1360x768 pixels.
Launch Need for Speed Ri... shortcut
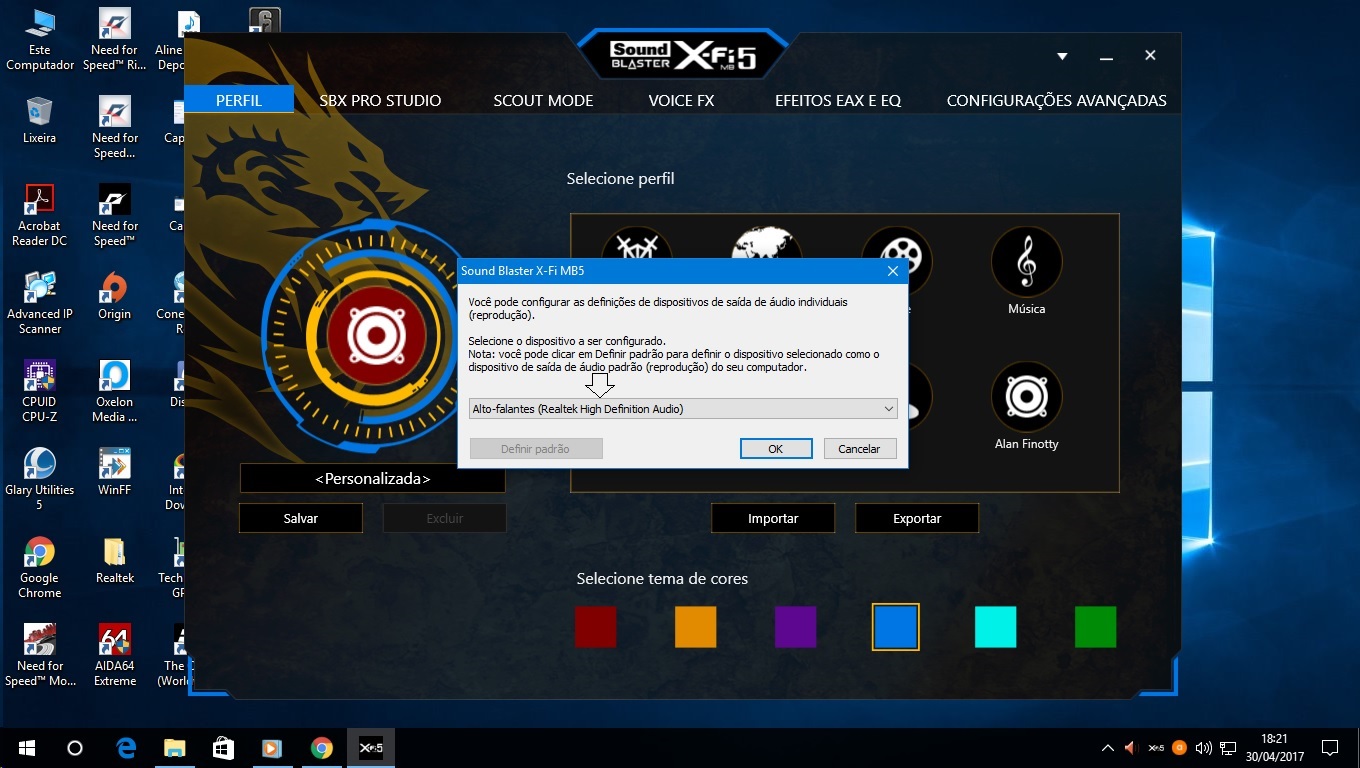tap(115, 41)
